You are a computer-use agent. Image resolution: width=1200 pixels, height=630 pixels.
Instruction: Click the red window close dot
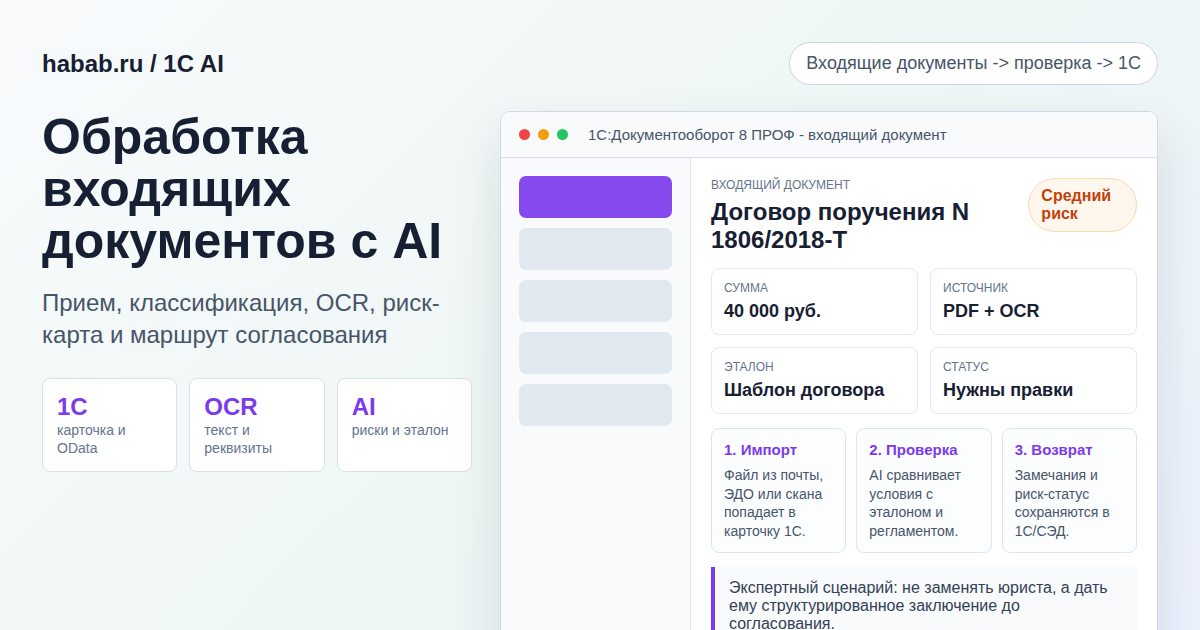point(524,135)
